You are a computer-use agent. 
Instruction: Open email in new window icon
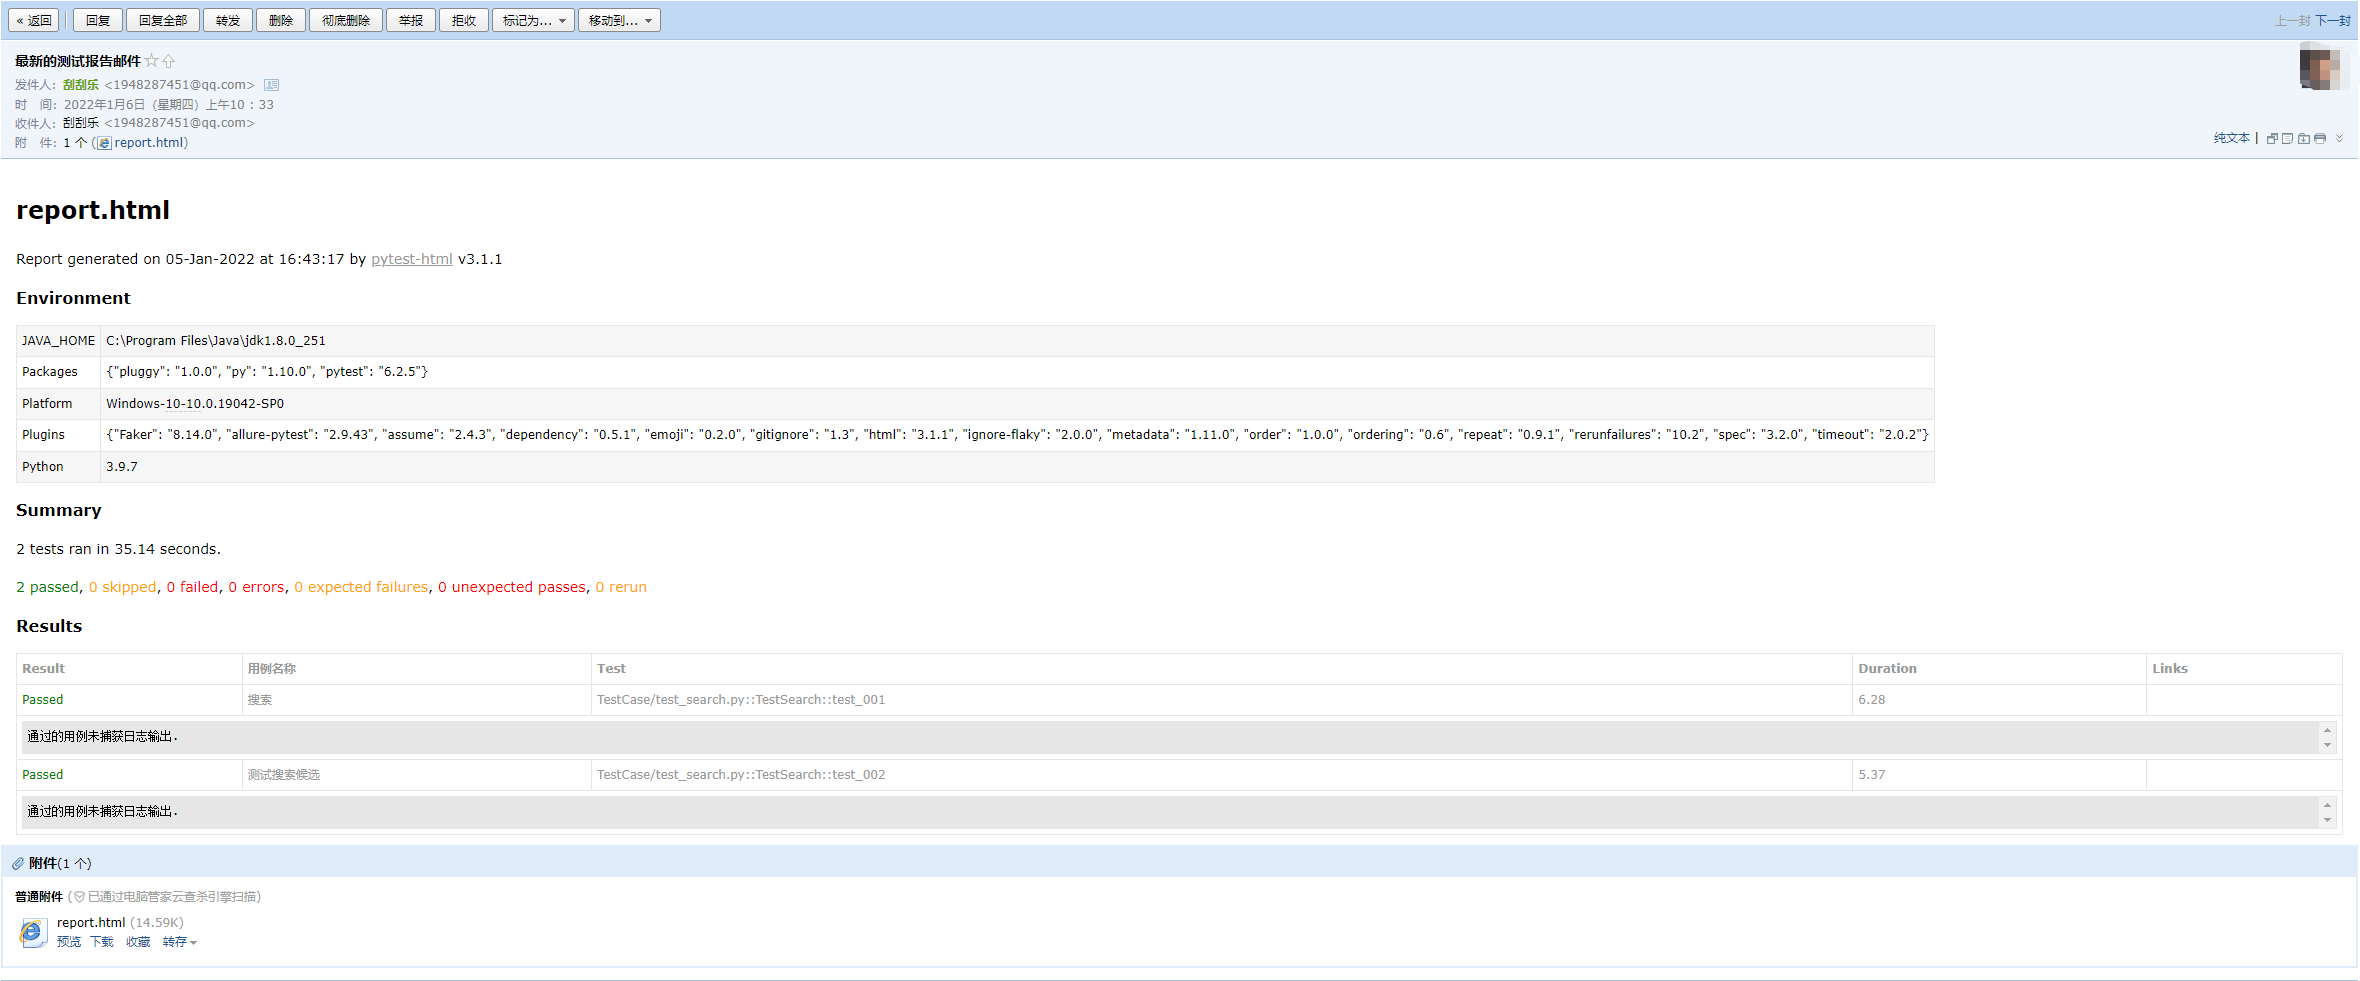click(x=2272, y=138)
